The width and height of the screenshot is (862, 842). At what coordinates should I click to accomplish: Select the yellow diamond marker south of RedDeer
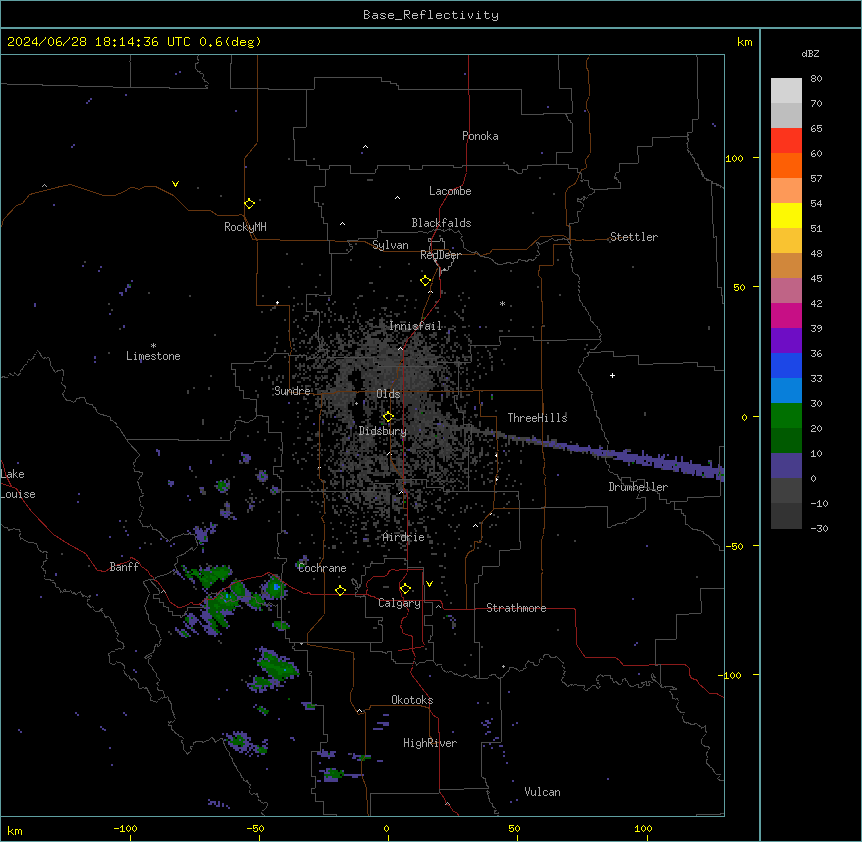[425, 281]
